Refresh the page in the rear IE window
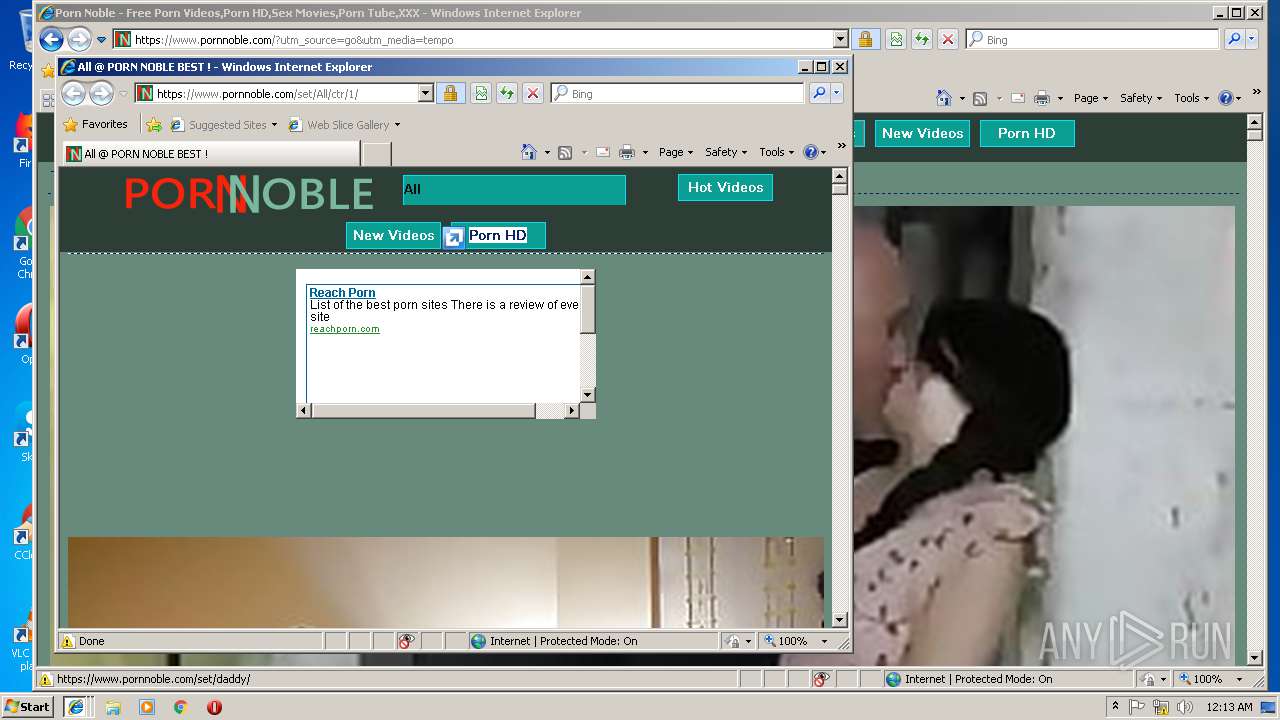This screenshot has width=1280, height=720. pyautogui.click(x=922, y=39)
